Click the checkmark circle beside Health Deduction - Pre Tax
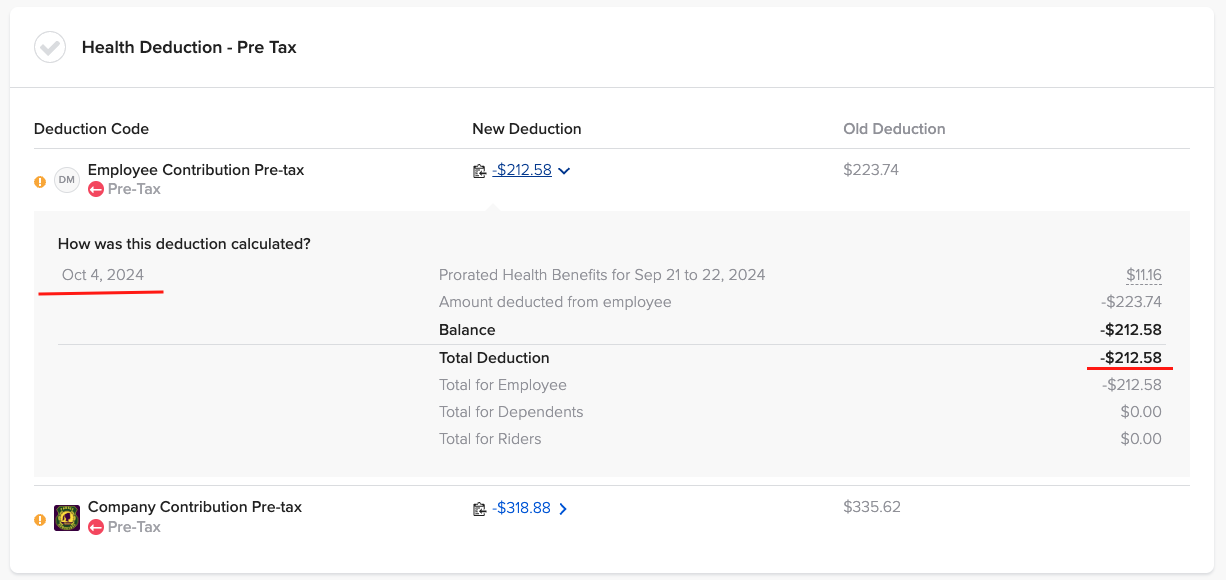 (49, 47)
